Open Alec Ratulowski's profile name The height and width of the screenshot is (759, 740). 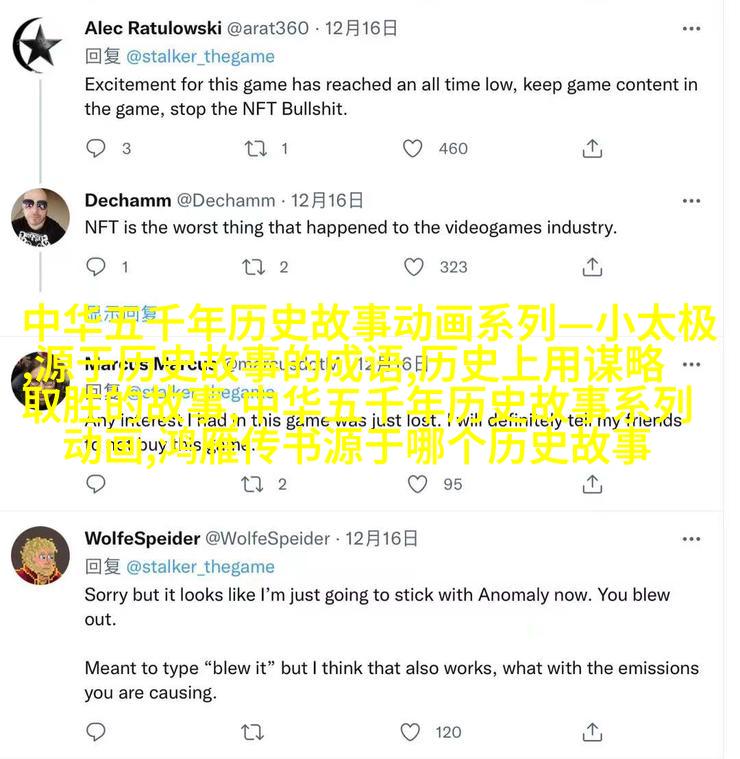[153, 28]
